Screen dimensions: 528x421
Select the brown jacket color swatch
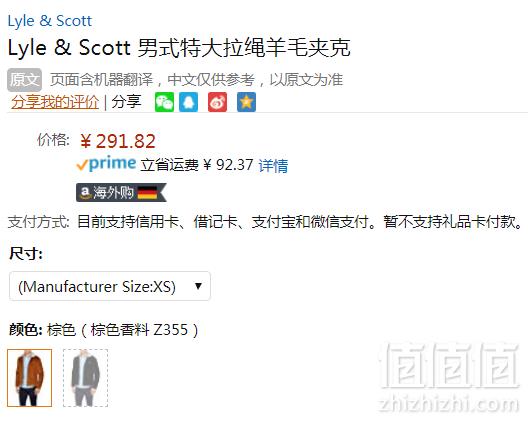coord(30,378)
